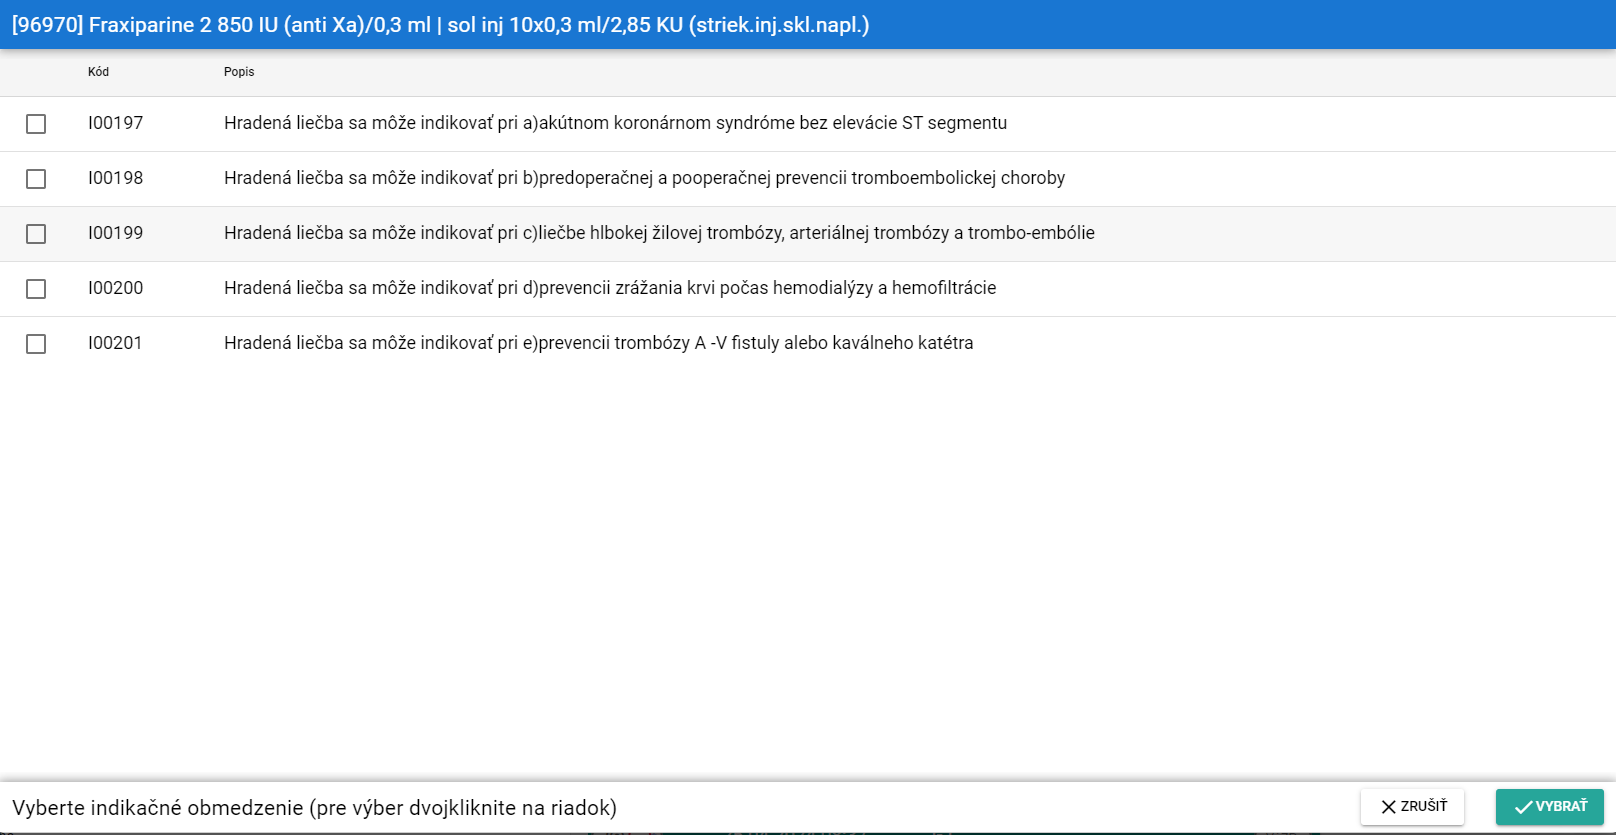Select code cell I00199
The image size is (1616, 835).
click(x=116, y=233)
